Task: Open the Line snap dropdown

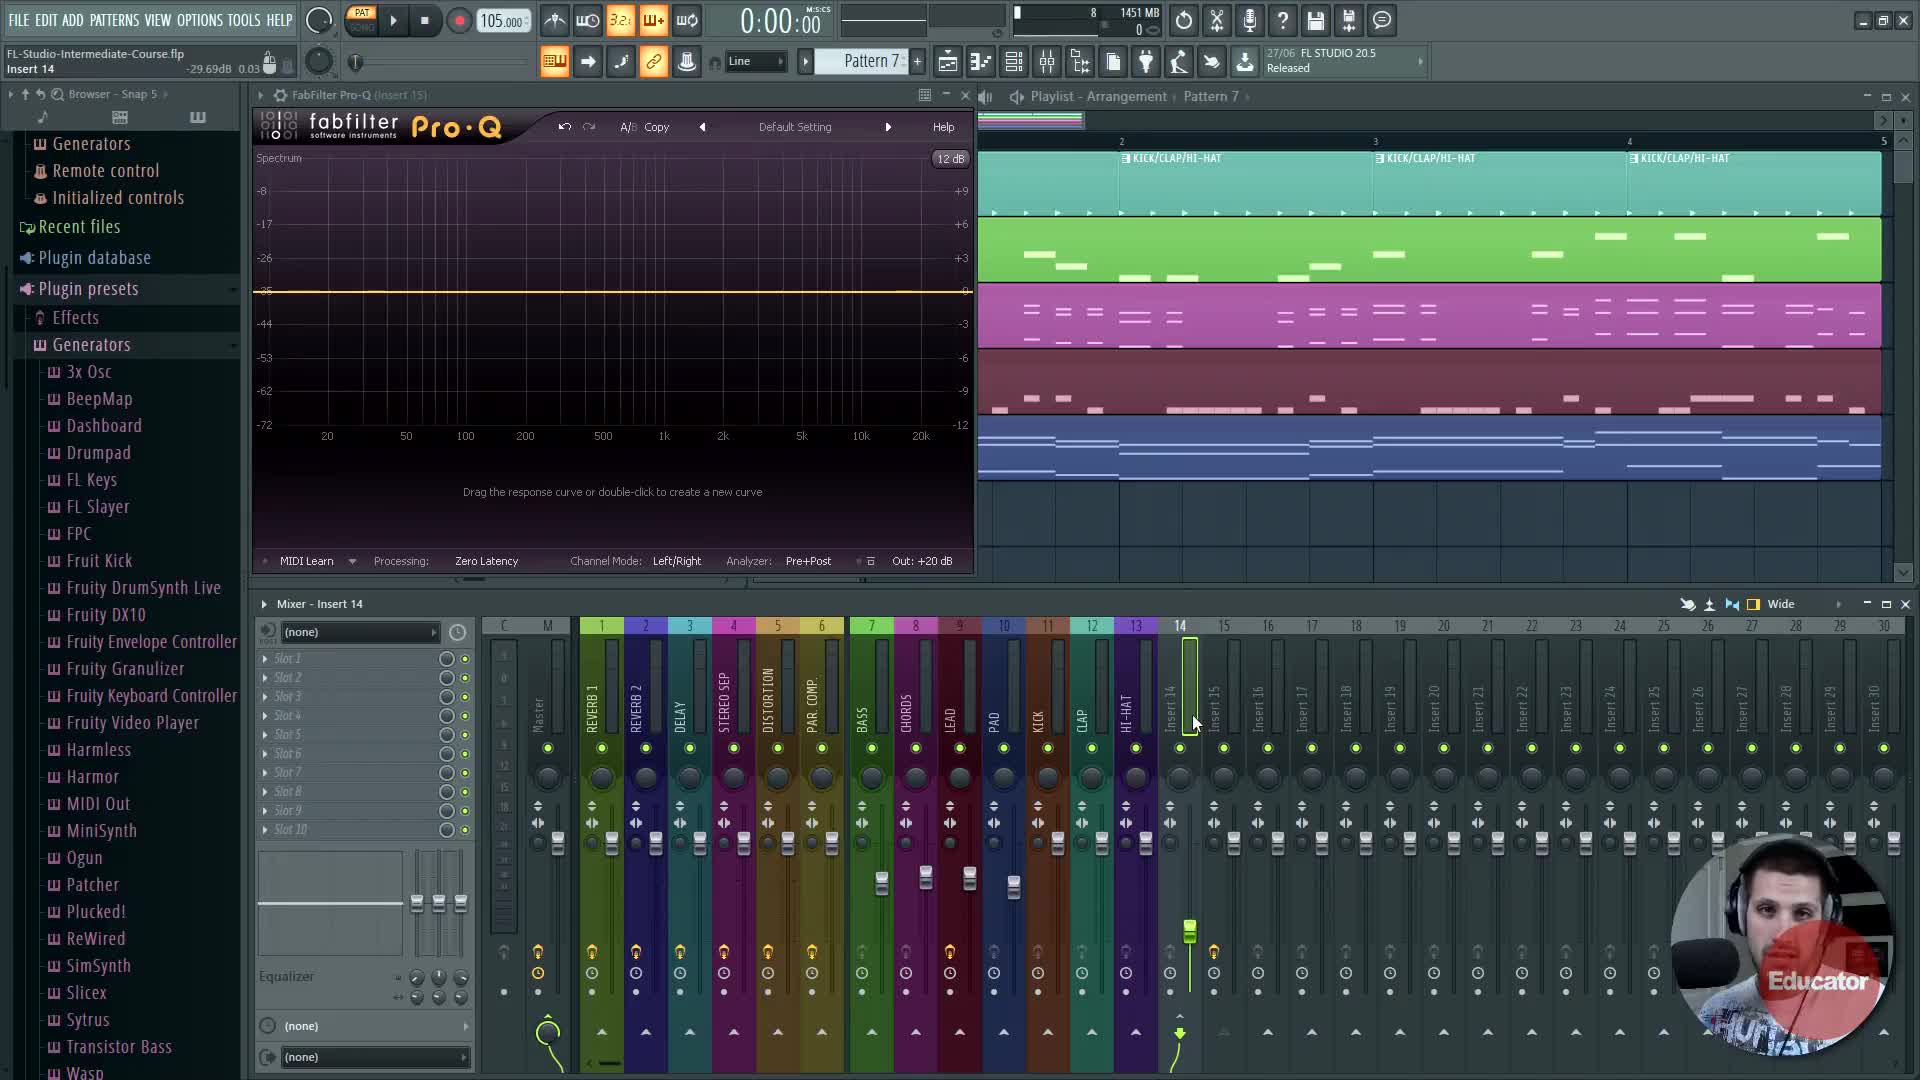Action: (755, 62)
